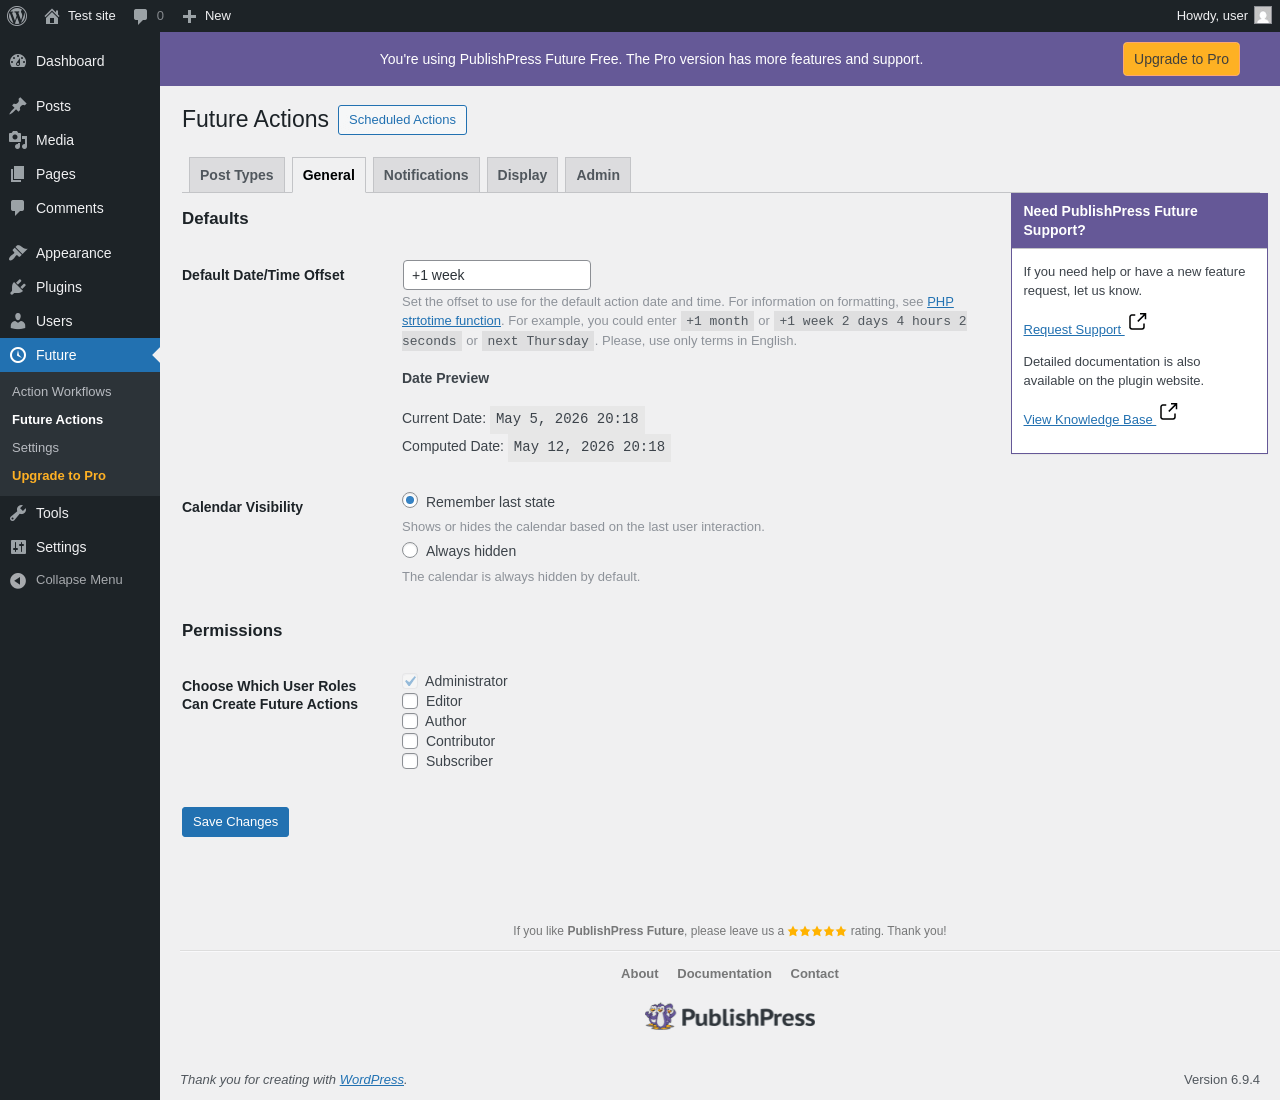Select the Always hidden radio option
This screenshot has width=1280, height=1100.
click(x=410, y=550)
